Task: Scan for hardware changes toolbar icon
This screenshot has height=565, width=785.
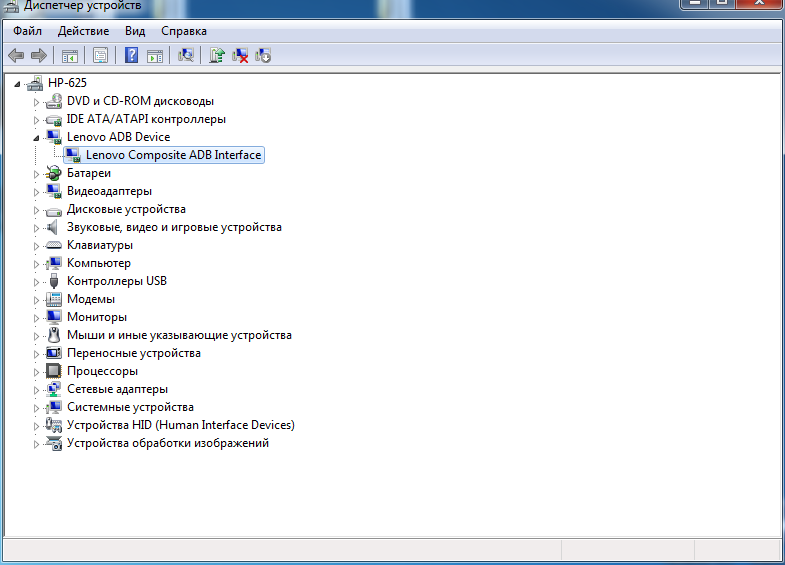Action: tap(185, 56)
